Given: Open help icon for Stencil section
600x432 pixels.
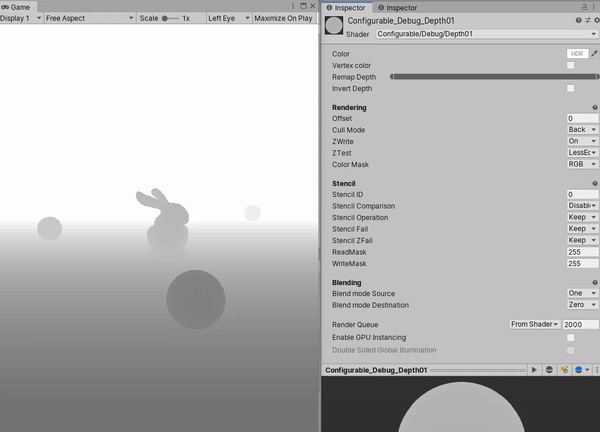Looking at the screenshot, I should [x=595, y=184].
